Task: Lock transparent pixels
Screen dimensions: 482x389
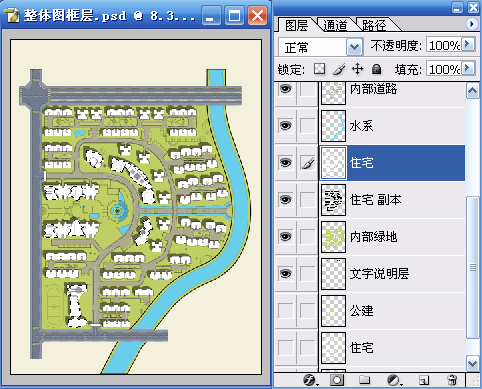Action: tap(319, 69)
